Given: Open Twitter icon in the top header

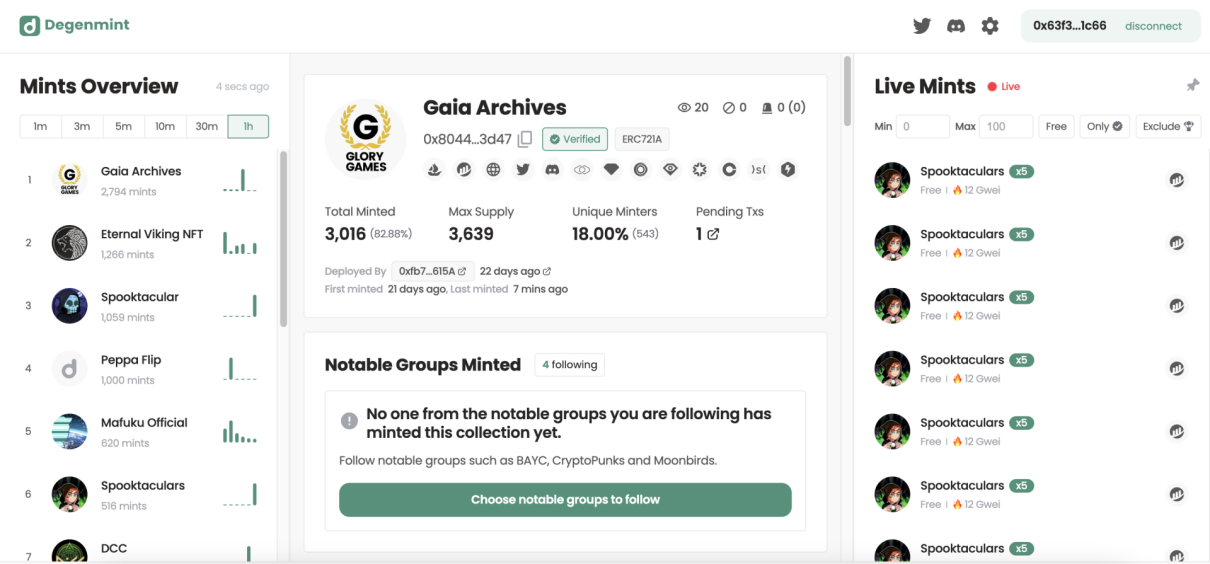Looking at the screenshot, I should [922, 26].
